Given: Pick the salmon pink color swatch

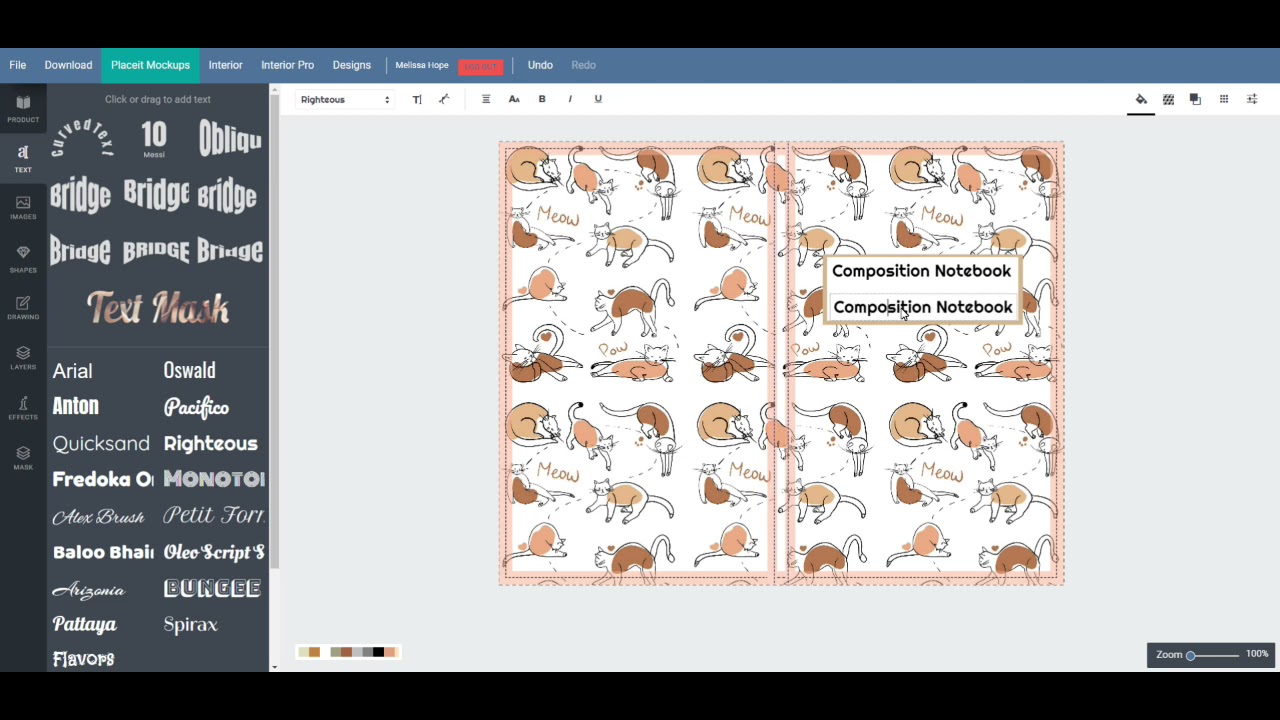Looking at the screenshot, I should pos(390,652).
